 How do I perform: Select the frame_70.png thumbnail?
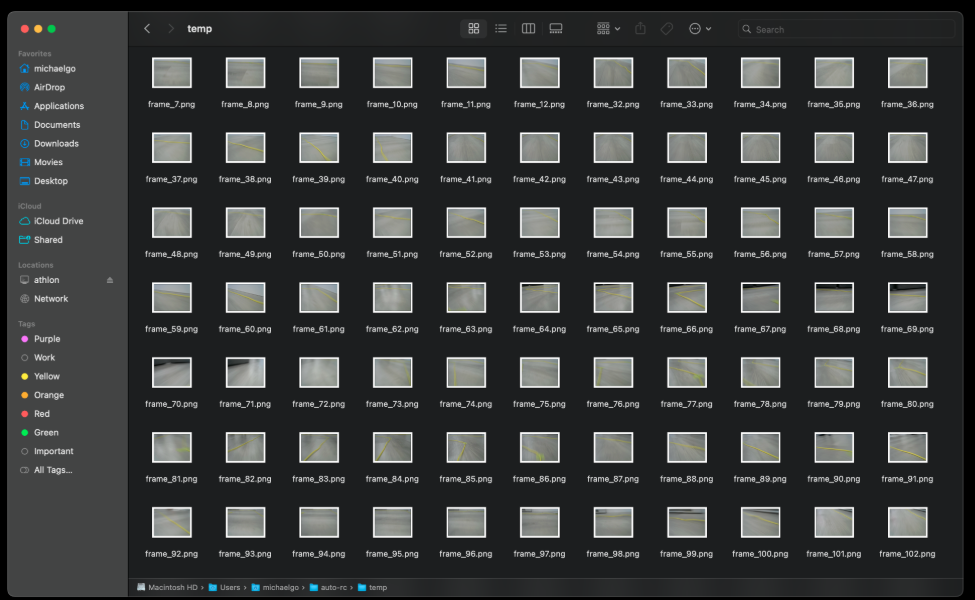pyautogui.click(x=171, y=373)
